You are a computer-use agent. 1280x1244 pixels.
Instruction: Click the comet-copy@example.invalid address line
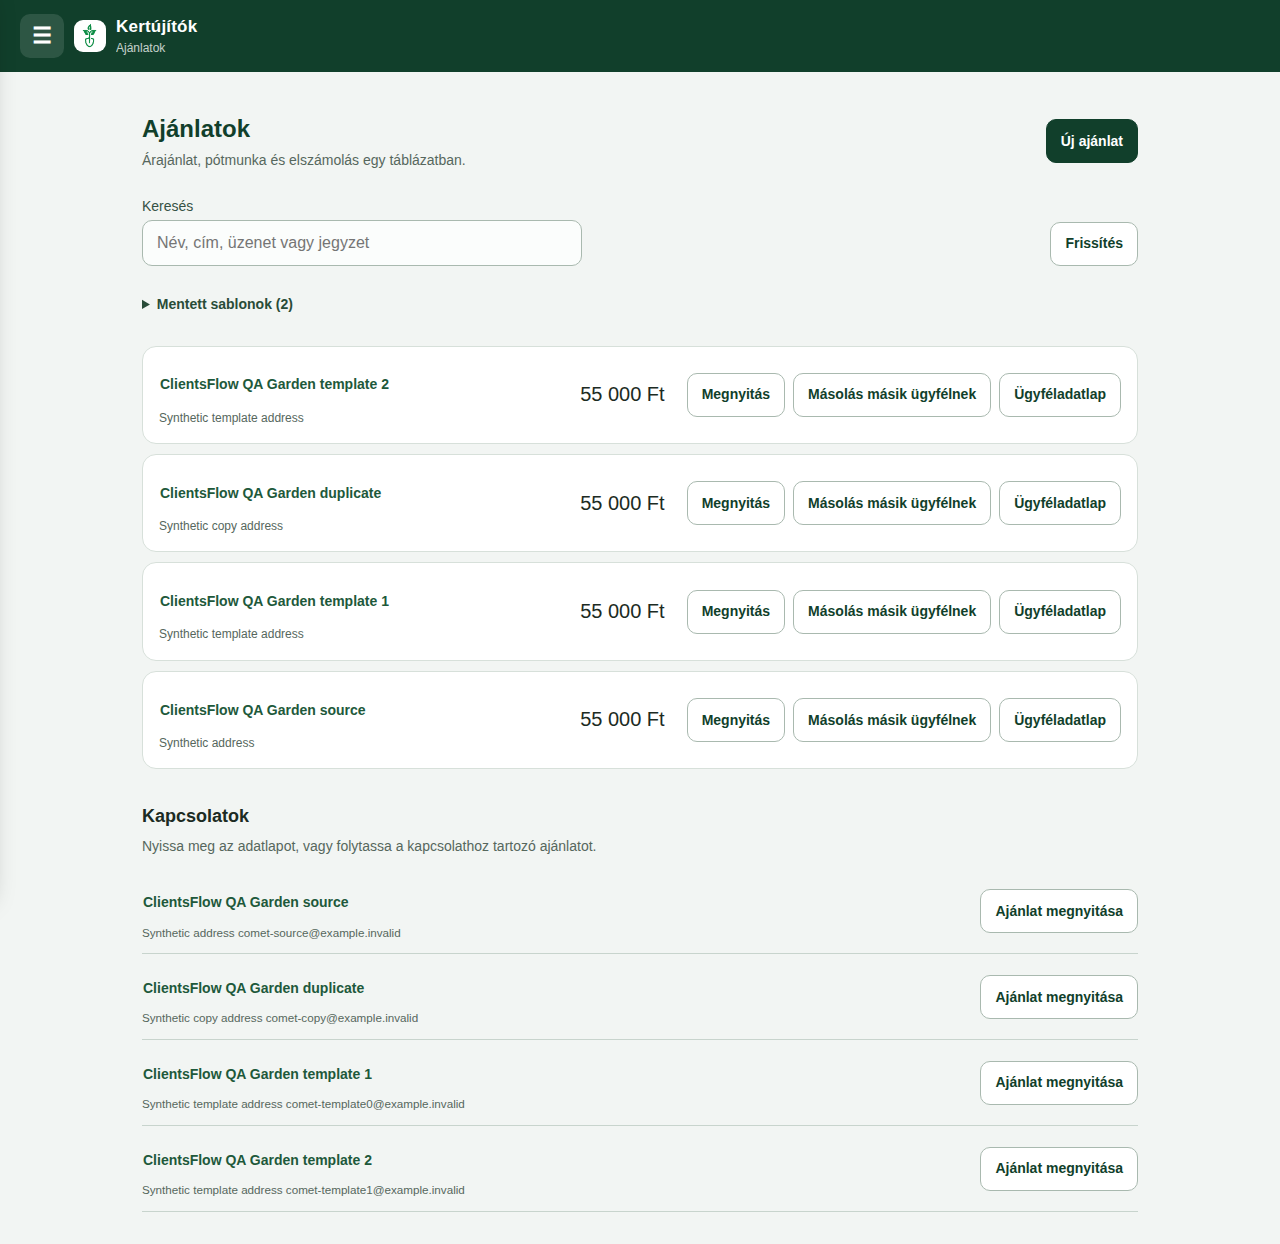[280, 1018]
